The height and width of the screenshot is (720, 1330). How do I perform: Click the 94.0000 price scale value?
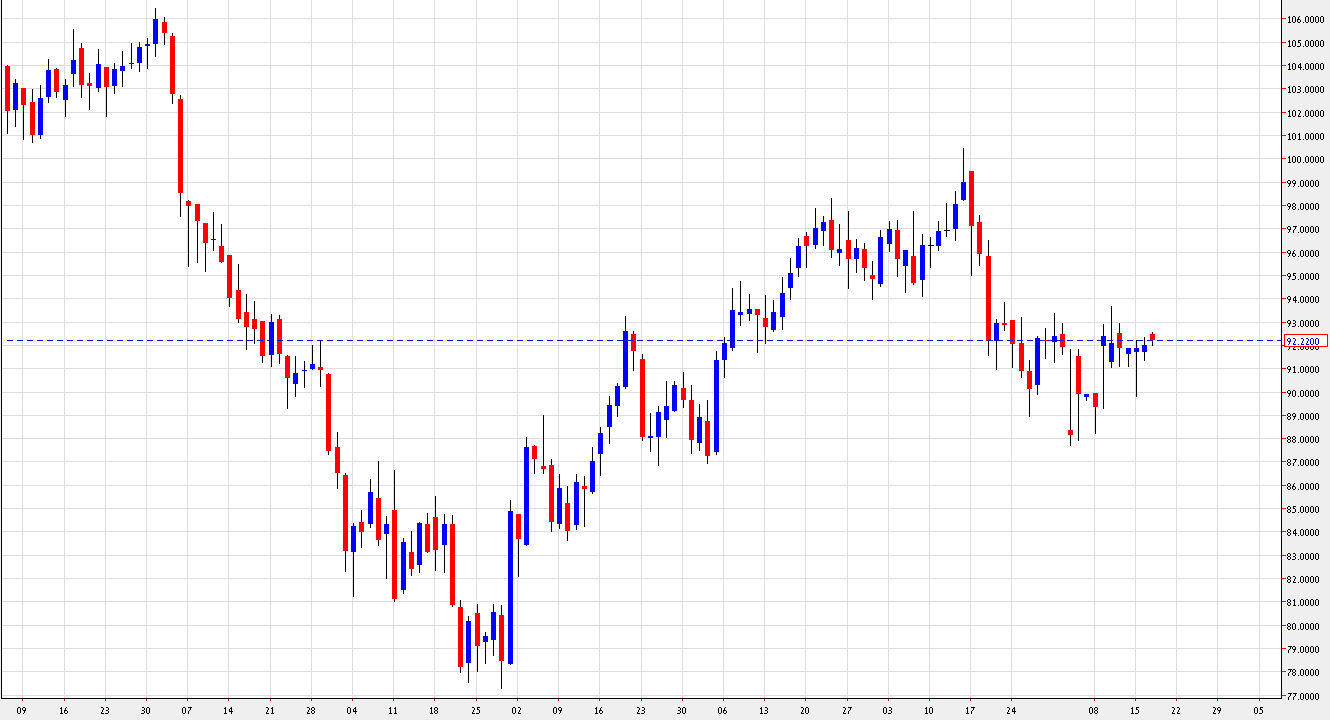1304,300
